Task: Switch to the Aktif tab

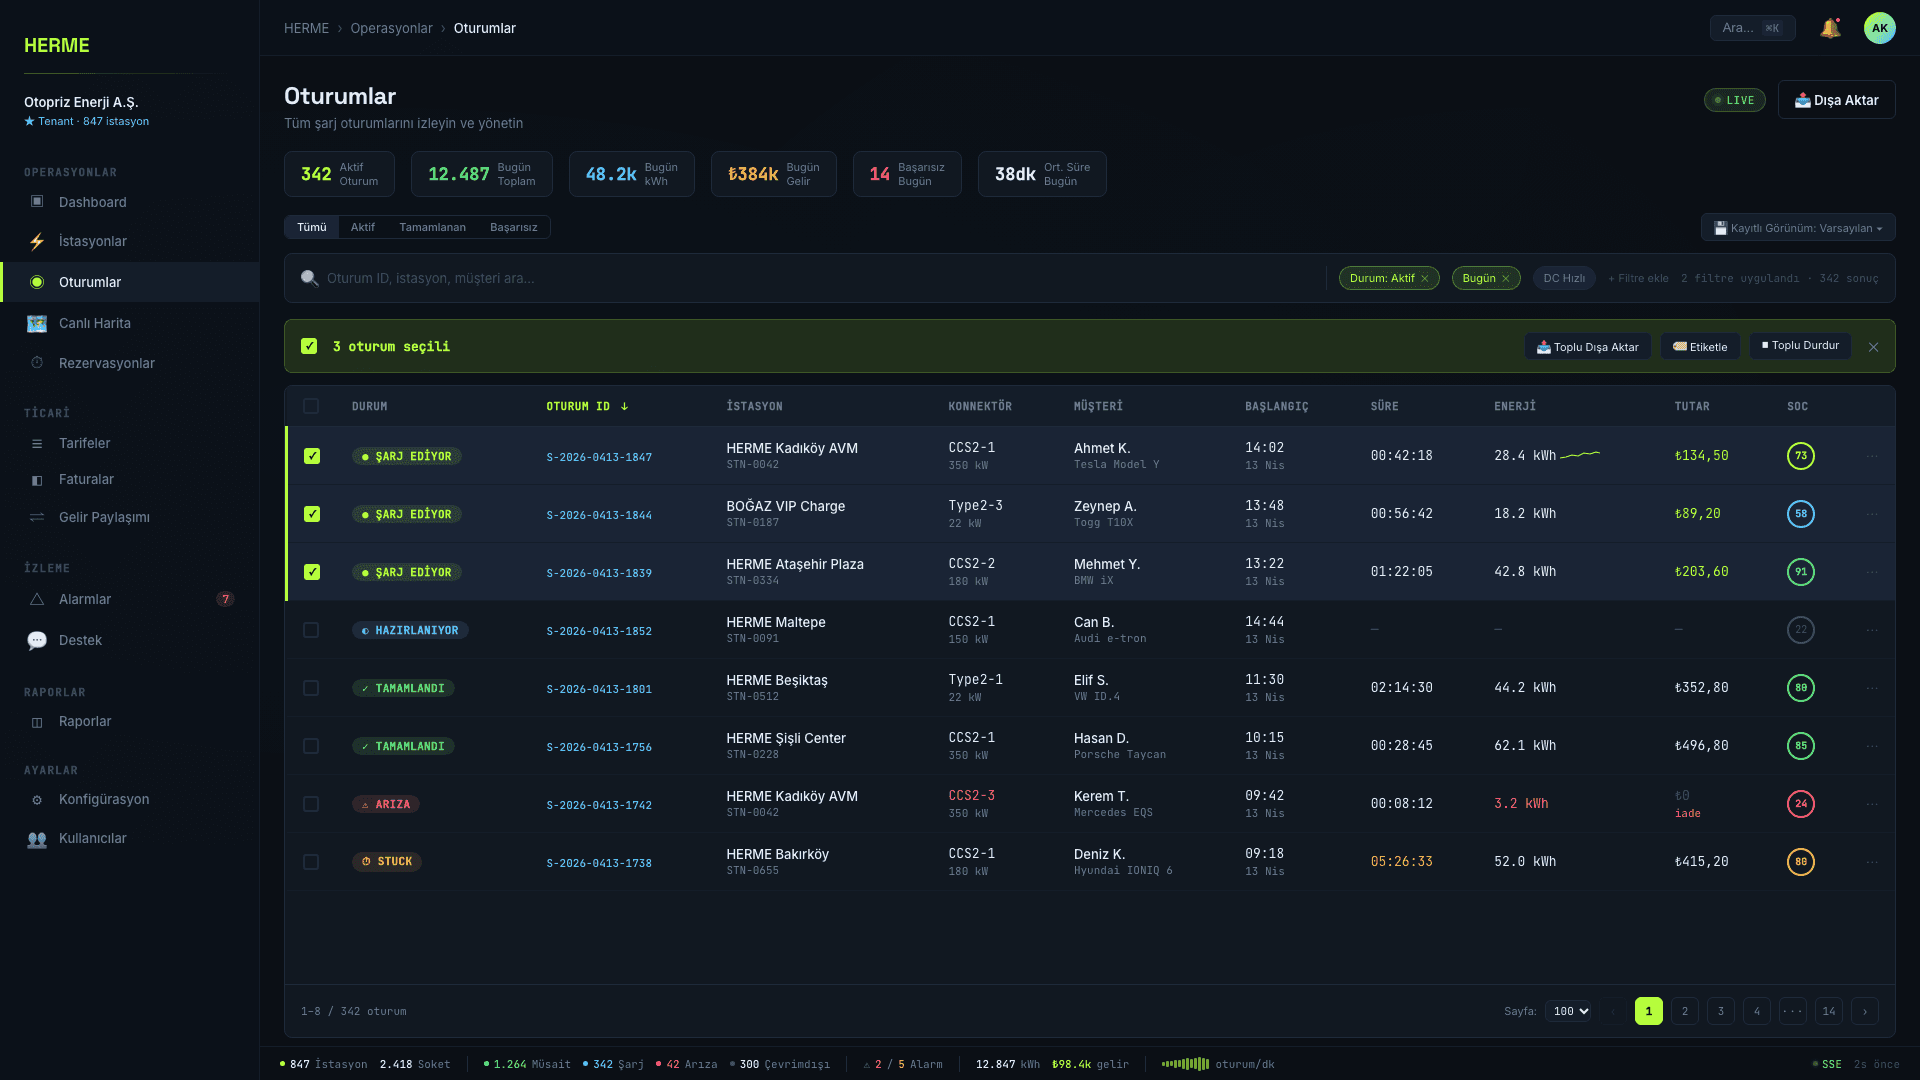Action: click(362, 227)
